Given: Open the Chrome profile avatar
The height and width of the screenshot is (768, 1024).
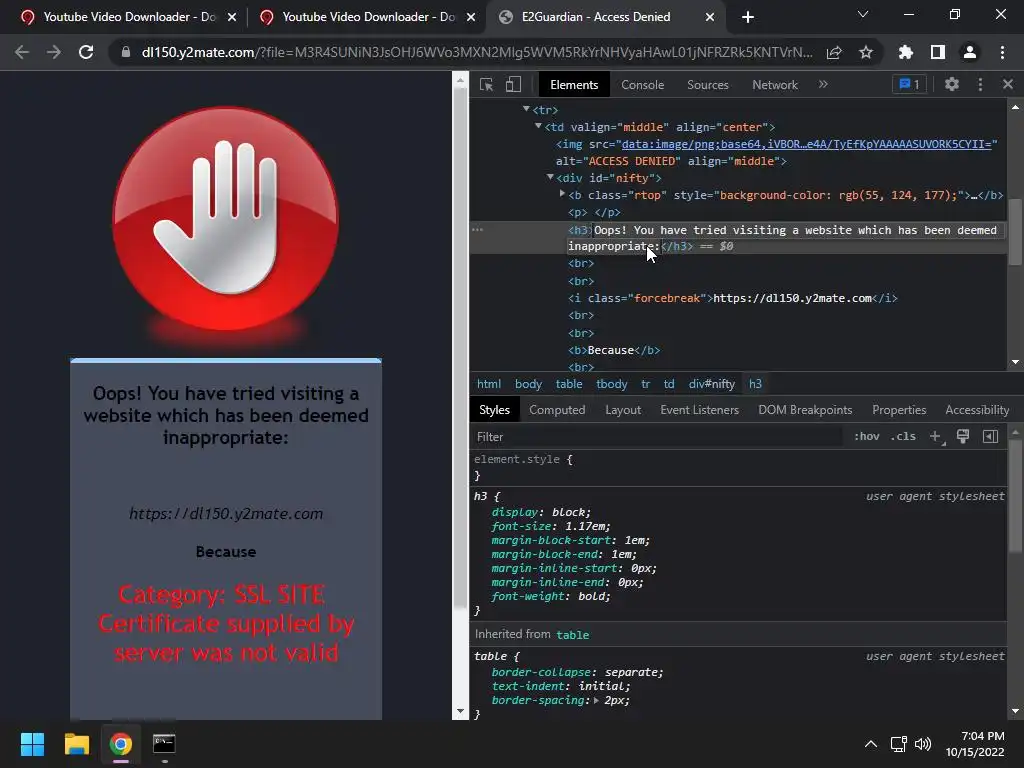Looking at the screenshot, I should coord(970,52).
